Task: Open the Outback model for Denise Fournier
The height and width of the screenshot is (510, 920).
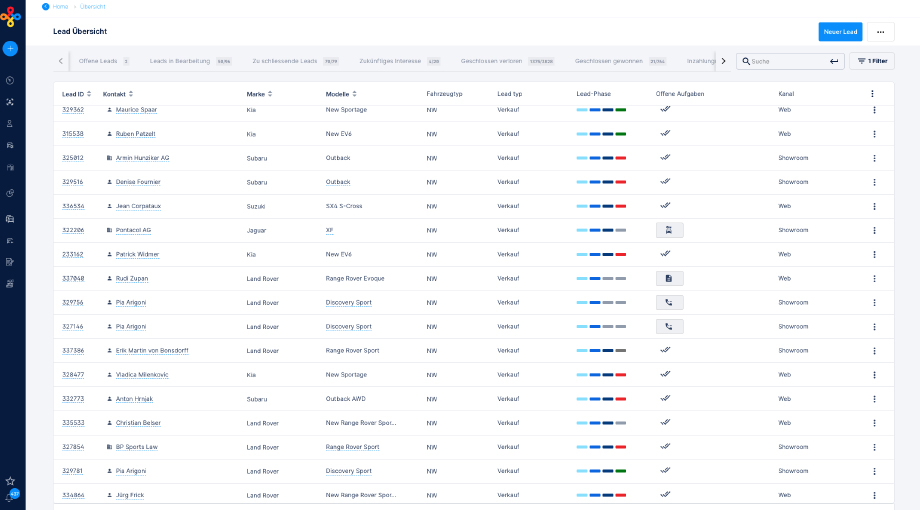Action: click(x=338, y=182)
